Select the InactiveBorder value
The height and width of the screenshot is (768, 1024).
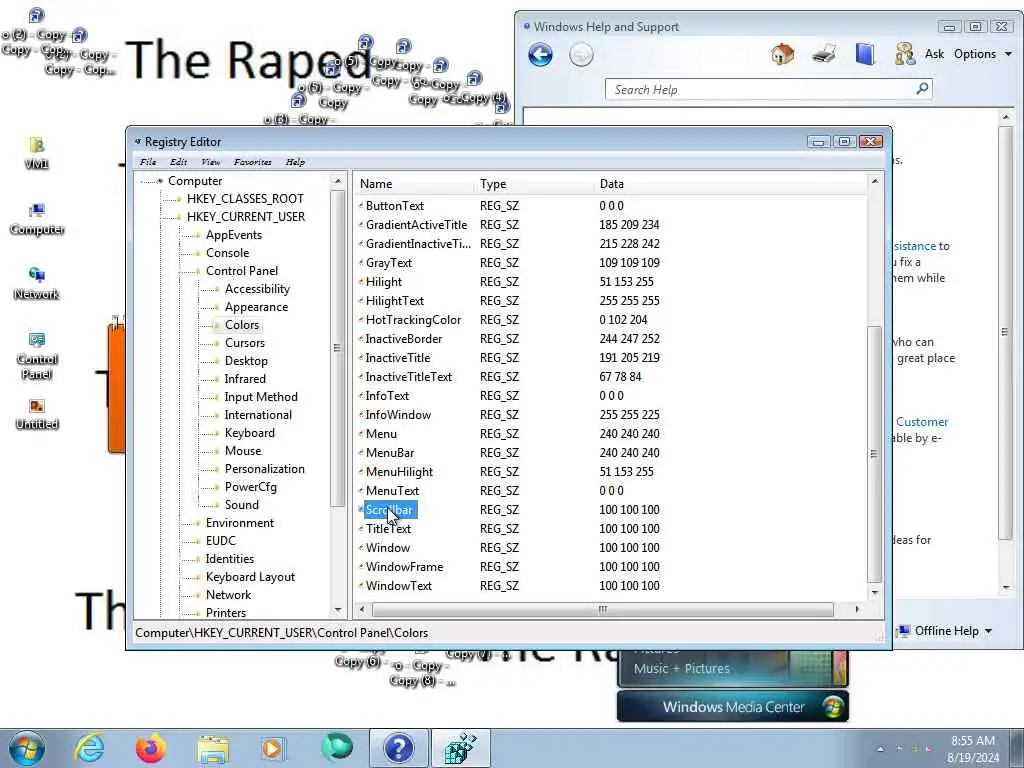click(x=404, y=339)
